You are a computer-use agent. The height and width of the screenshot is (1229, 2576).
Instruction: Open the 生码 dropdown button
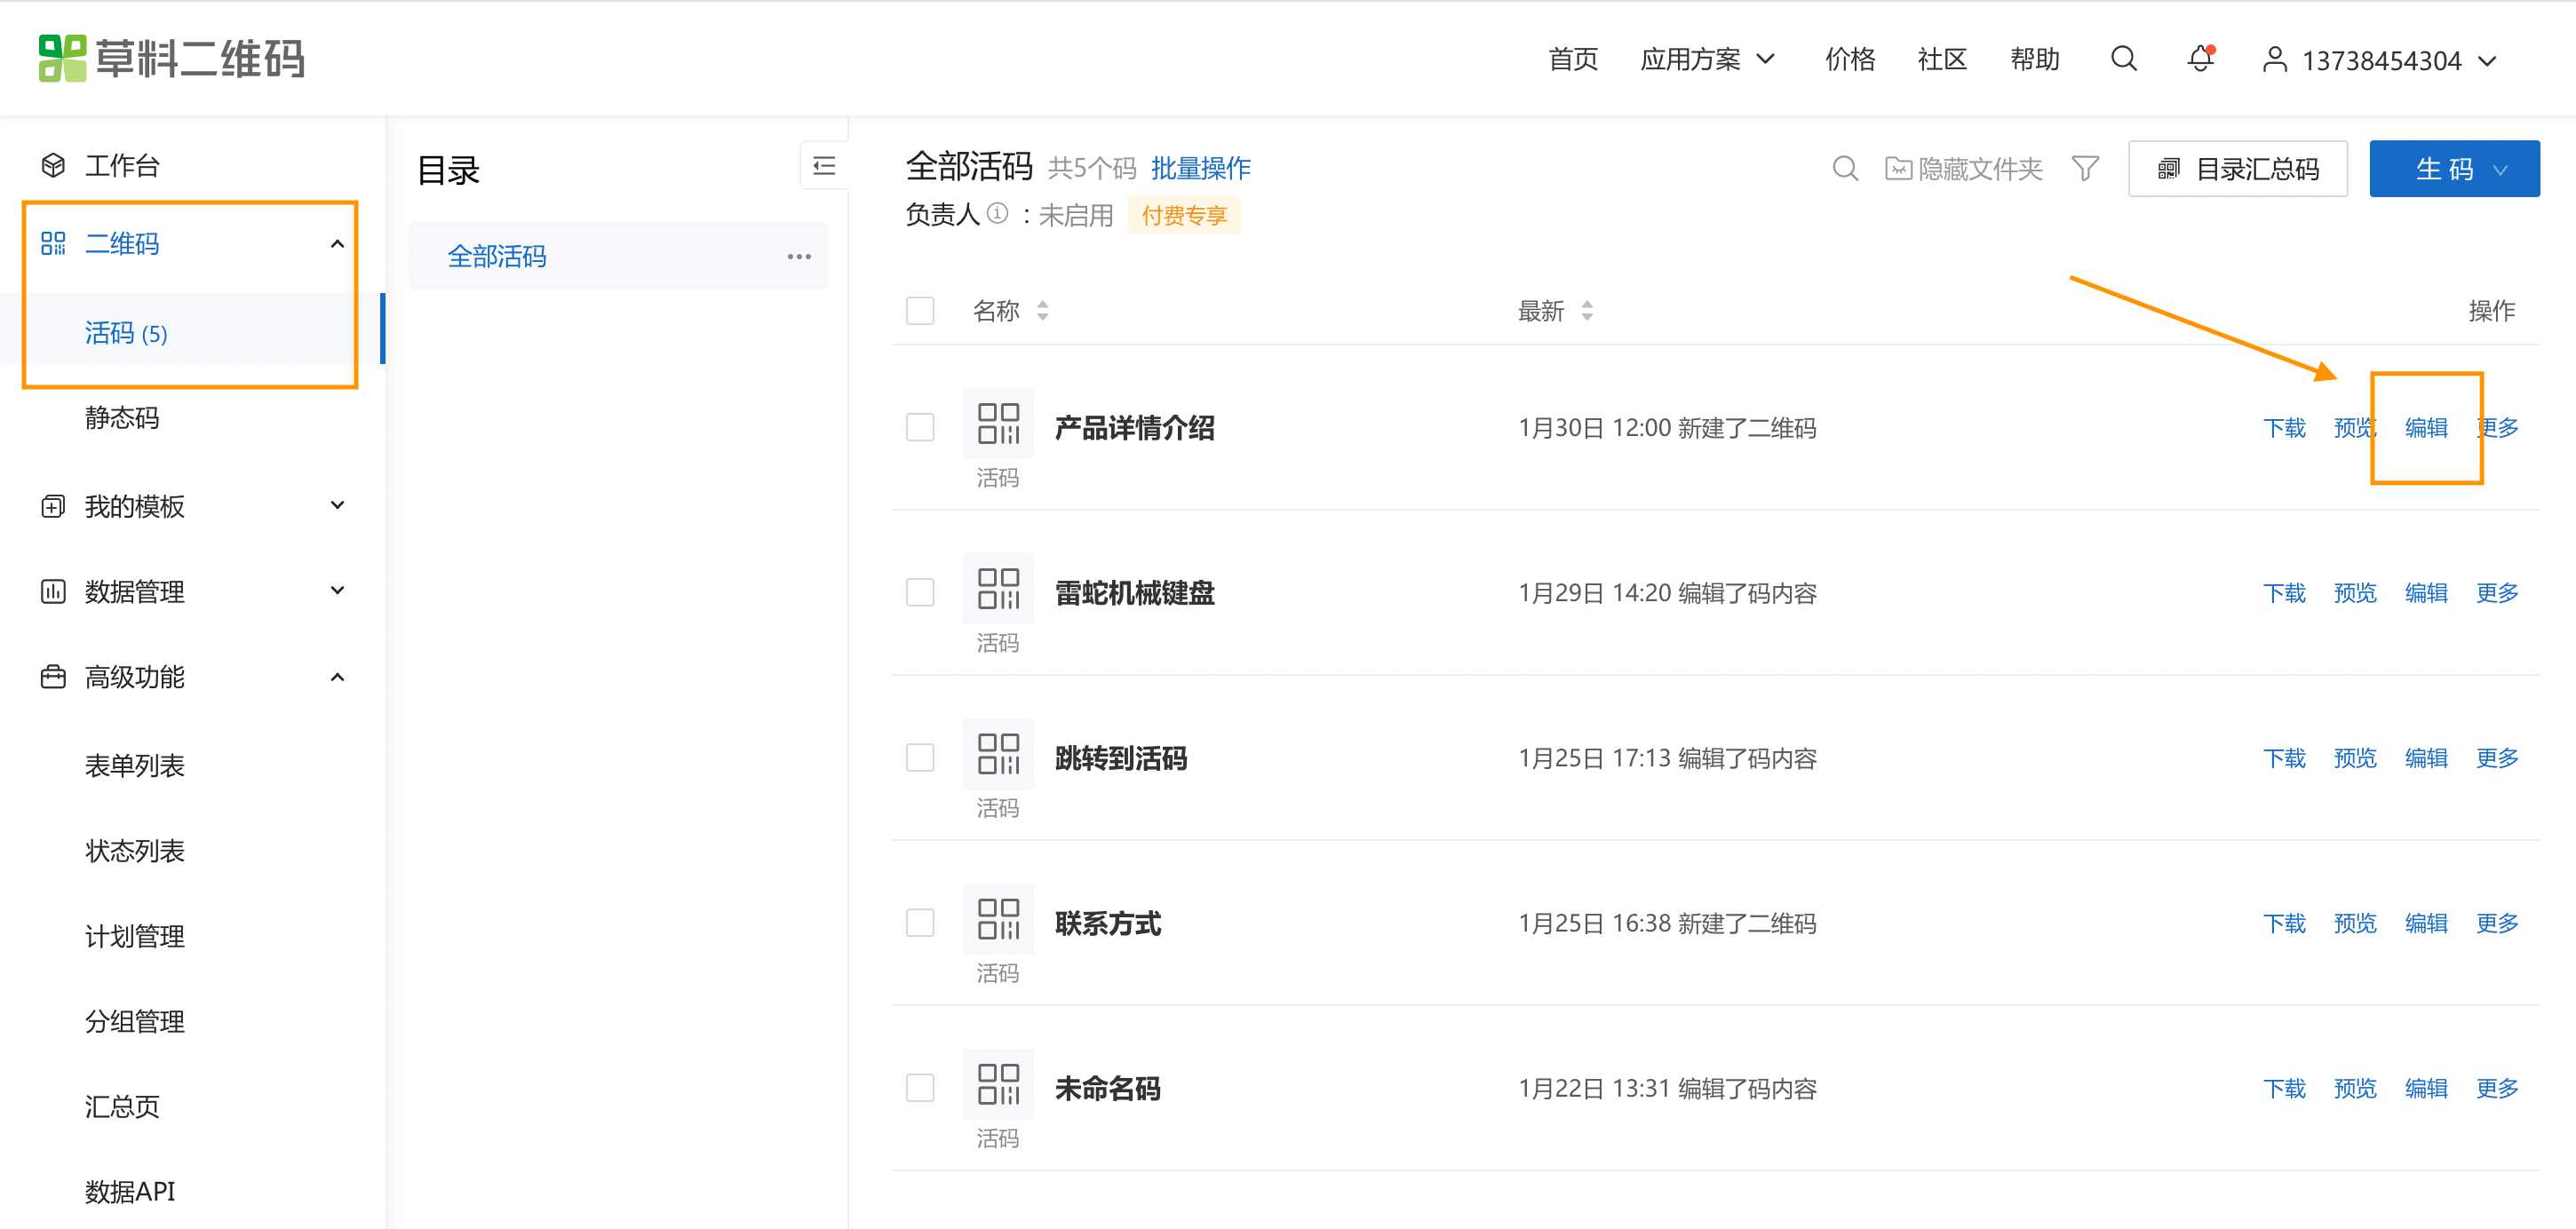tap(2453, 169)
